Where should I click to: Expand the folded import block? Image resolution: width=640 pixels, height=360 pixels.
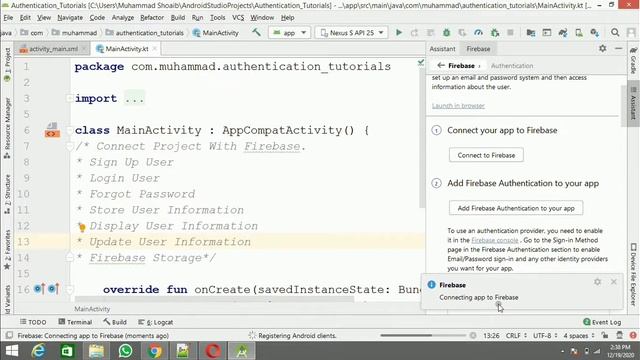pyautogui.click(x=70, y=98)
